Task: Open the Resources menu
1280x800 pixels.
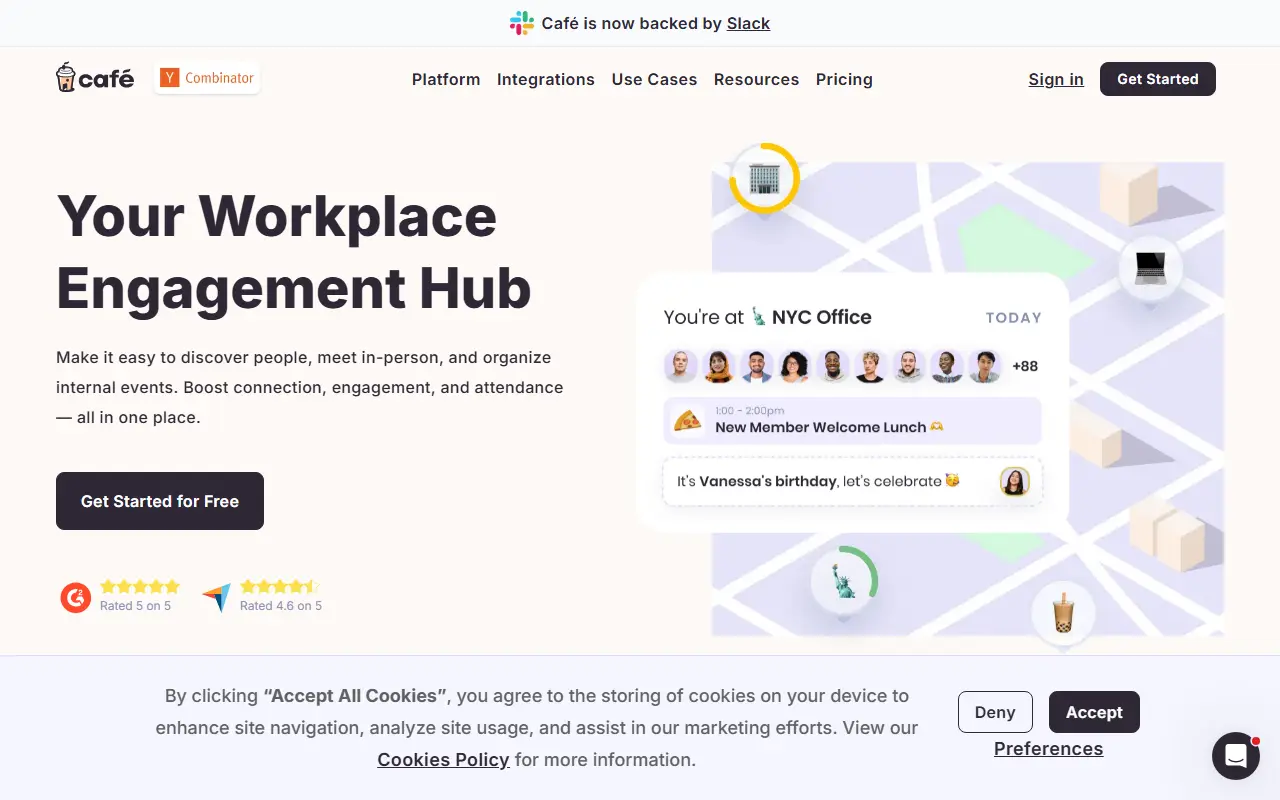Action: coord(756,79)
